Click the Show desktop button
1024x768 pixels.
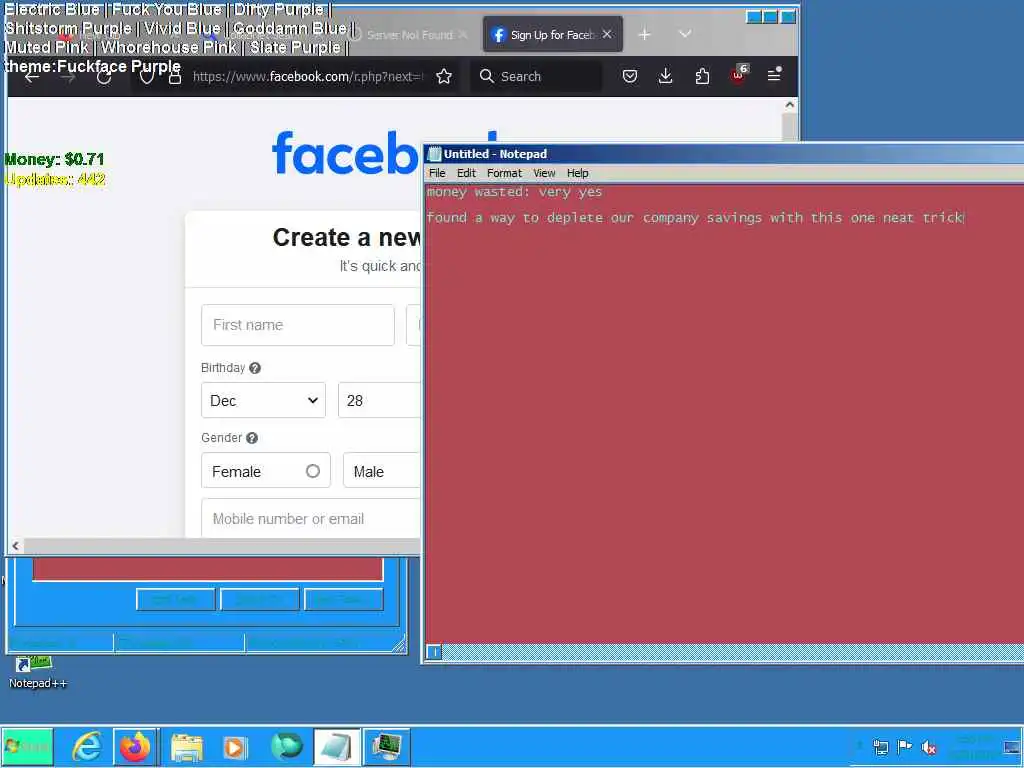[x=1012, y=747]
